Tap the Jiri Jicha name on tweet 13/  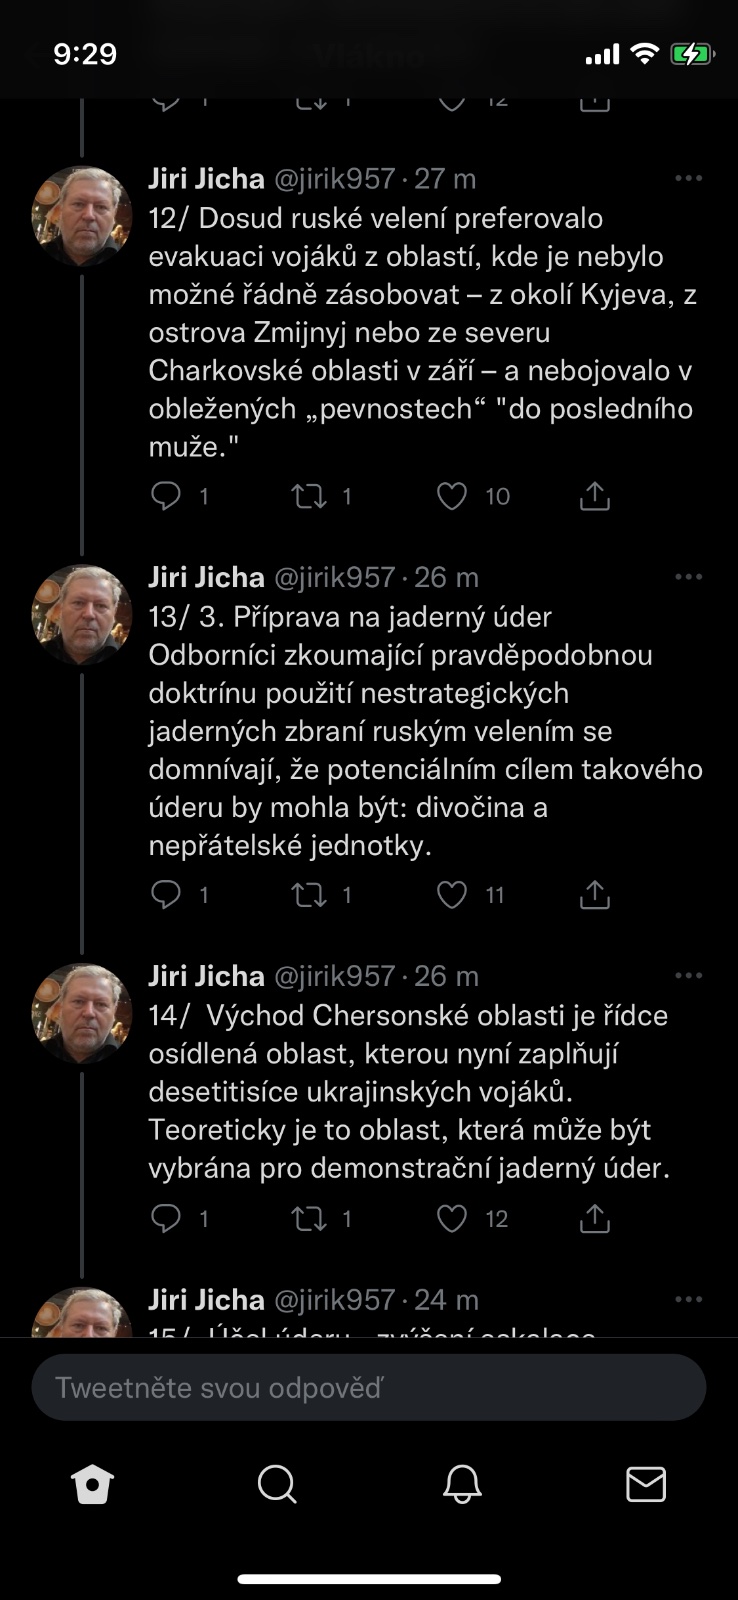click(206, 577)
